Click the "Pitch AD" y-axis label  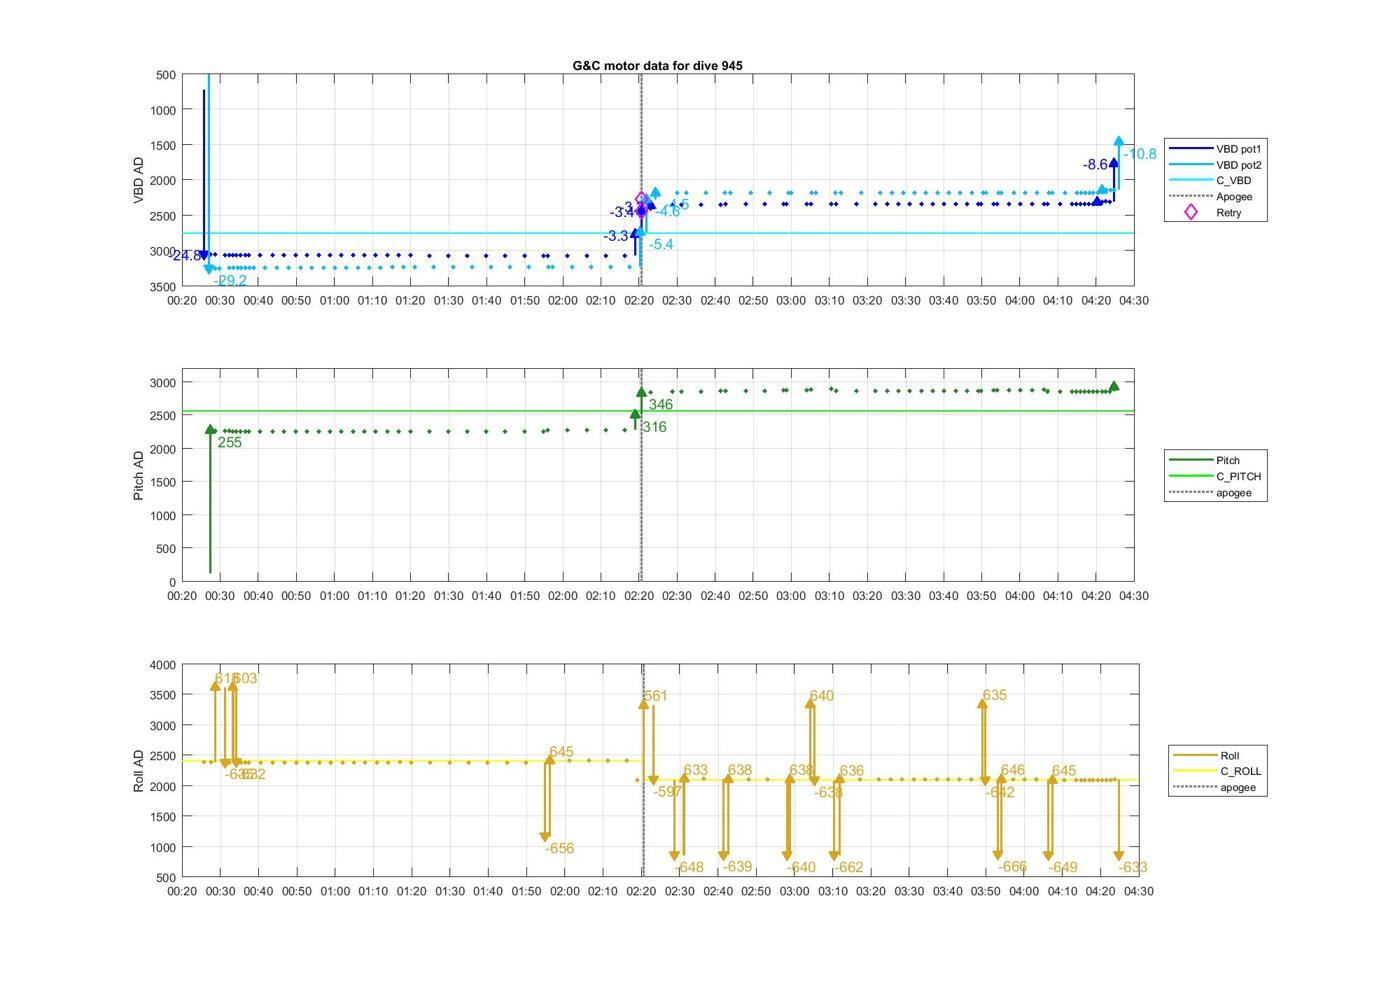click(138, 475)
